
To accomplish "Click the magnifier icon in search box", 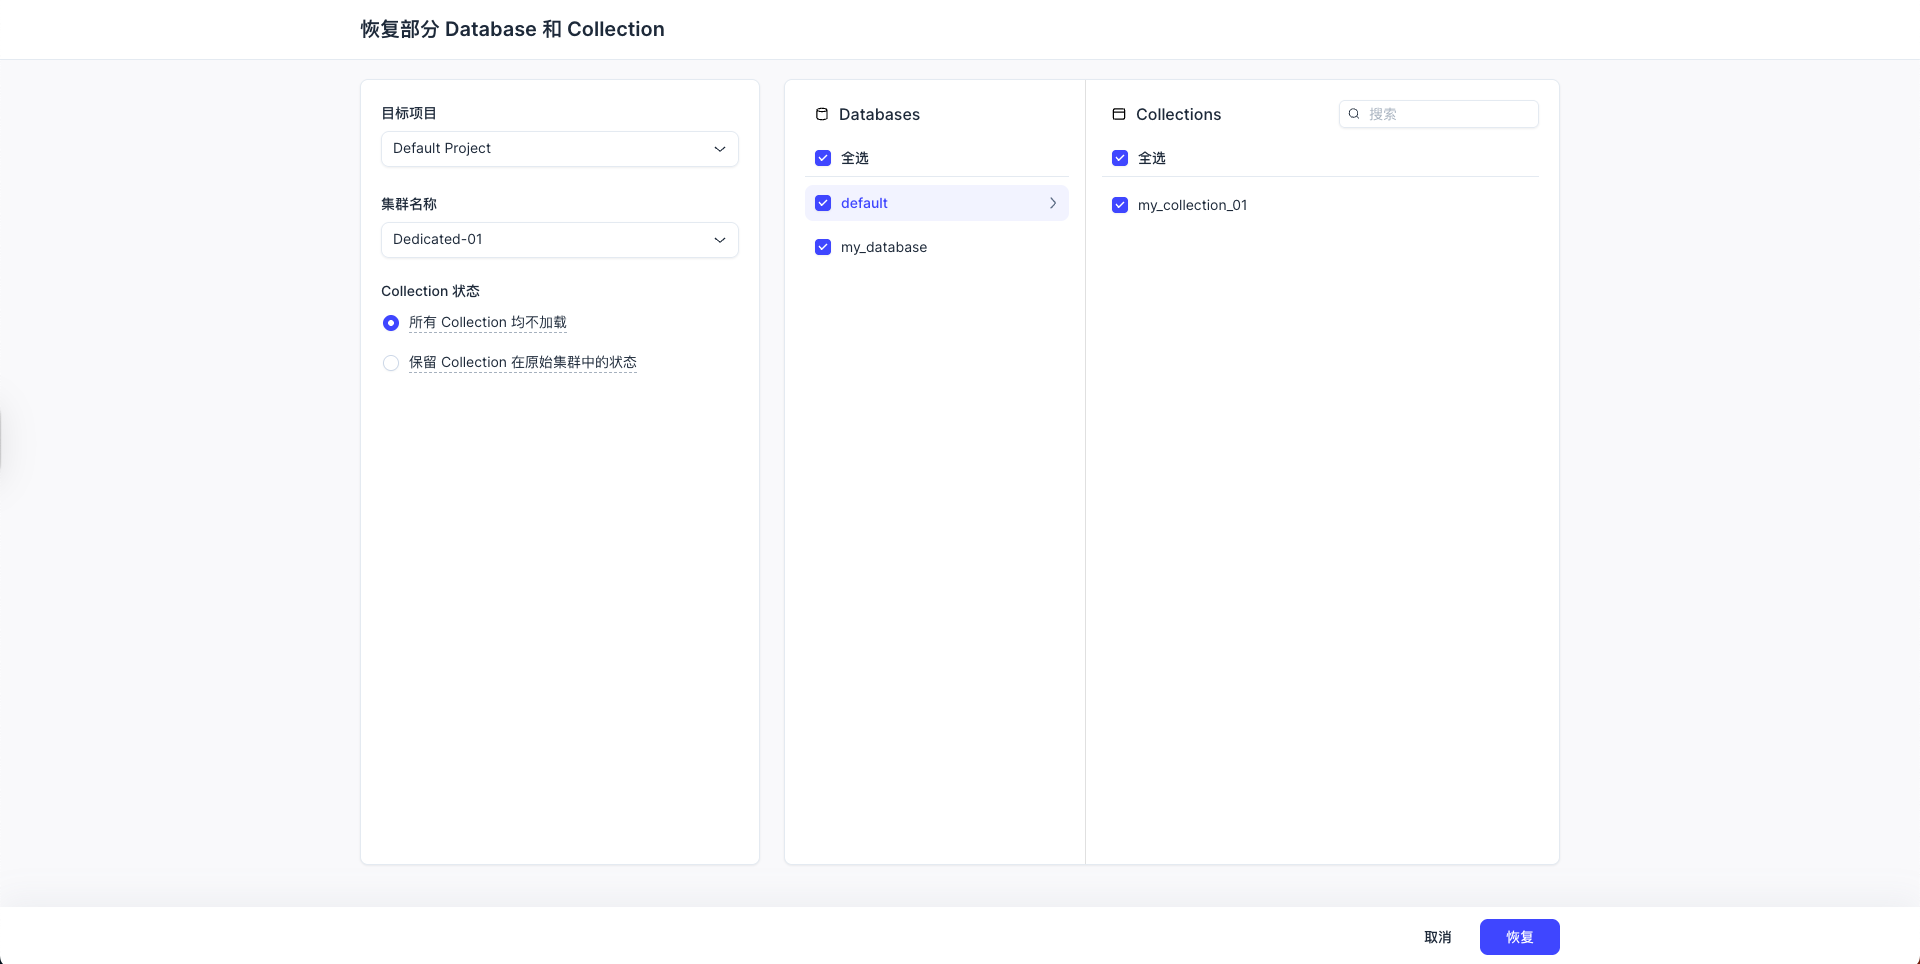I will coord(1354,114).
